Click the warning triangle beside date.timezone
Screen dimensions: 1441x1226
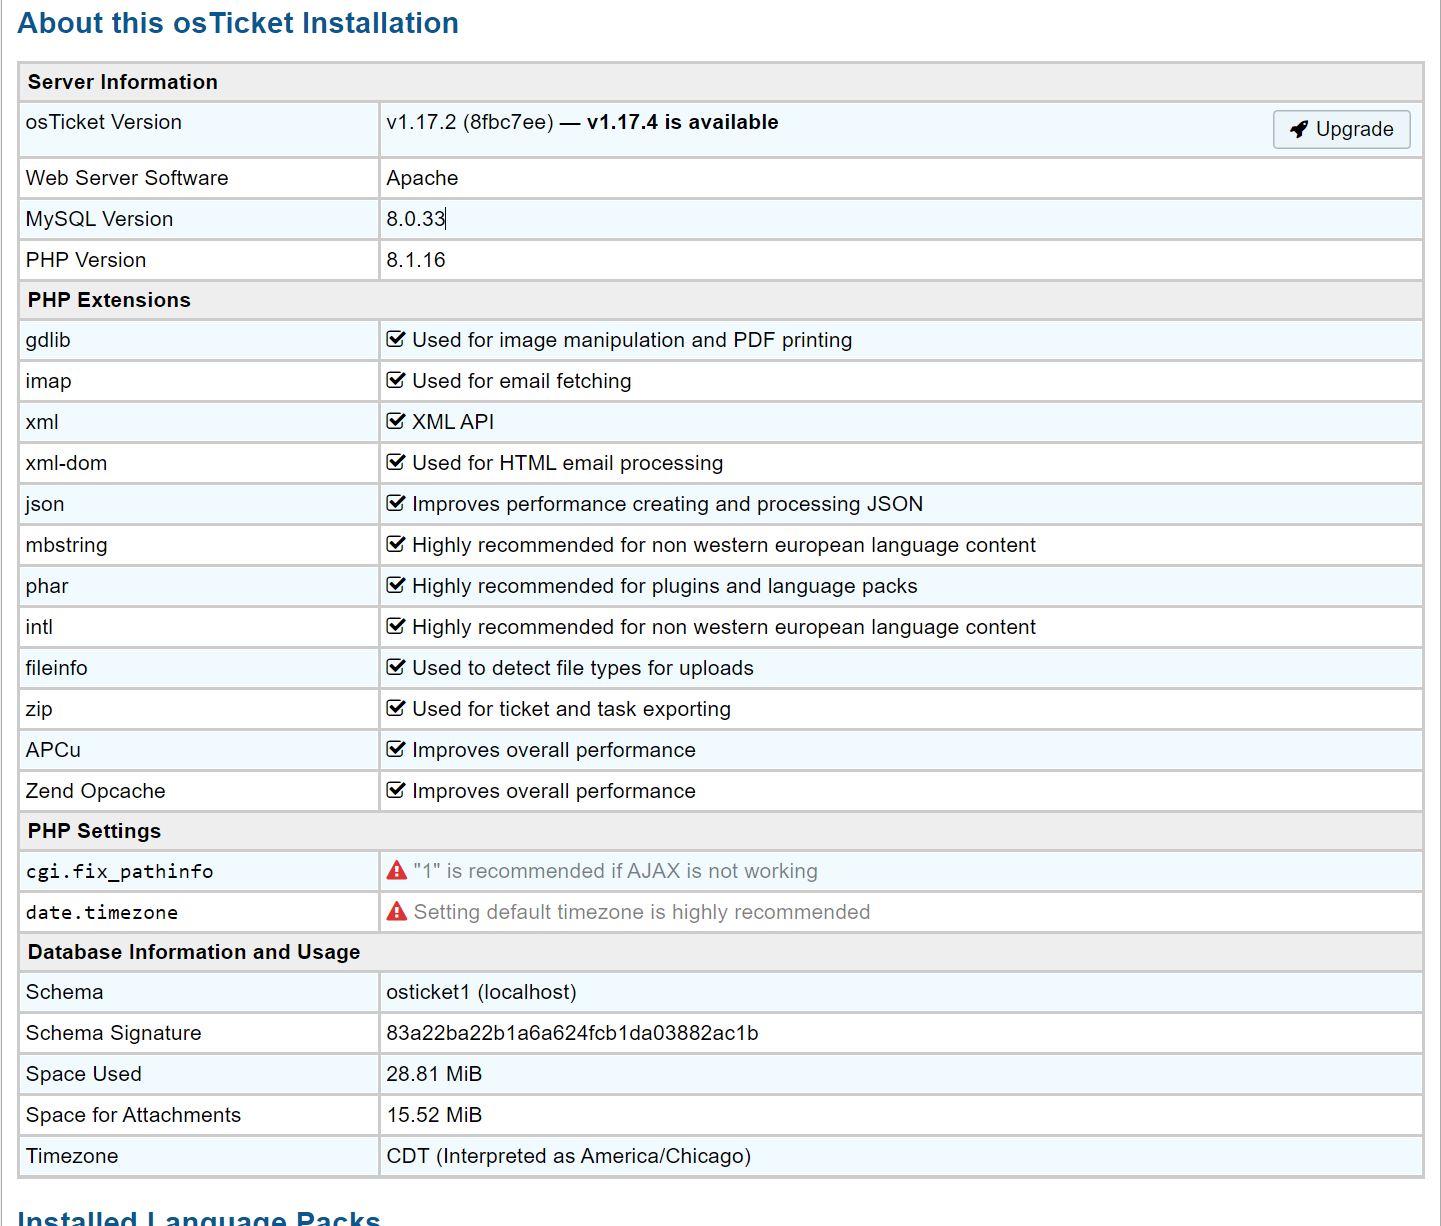pos(397,912)
